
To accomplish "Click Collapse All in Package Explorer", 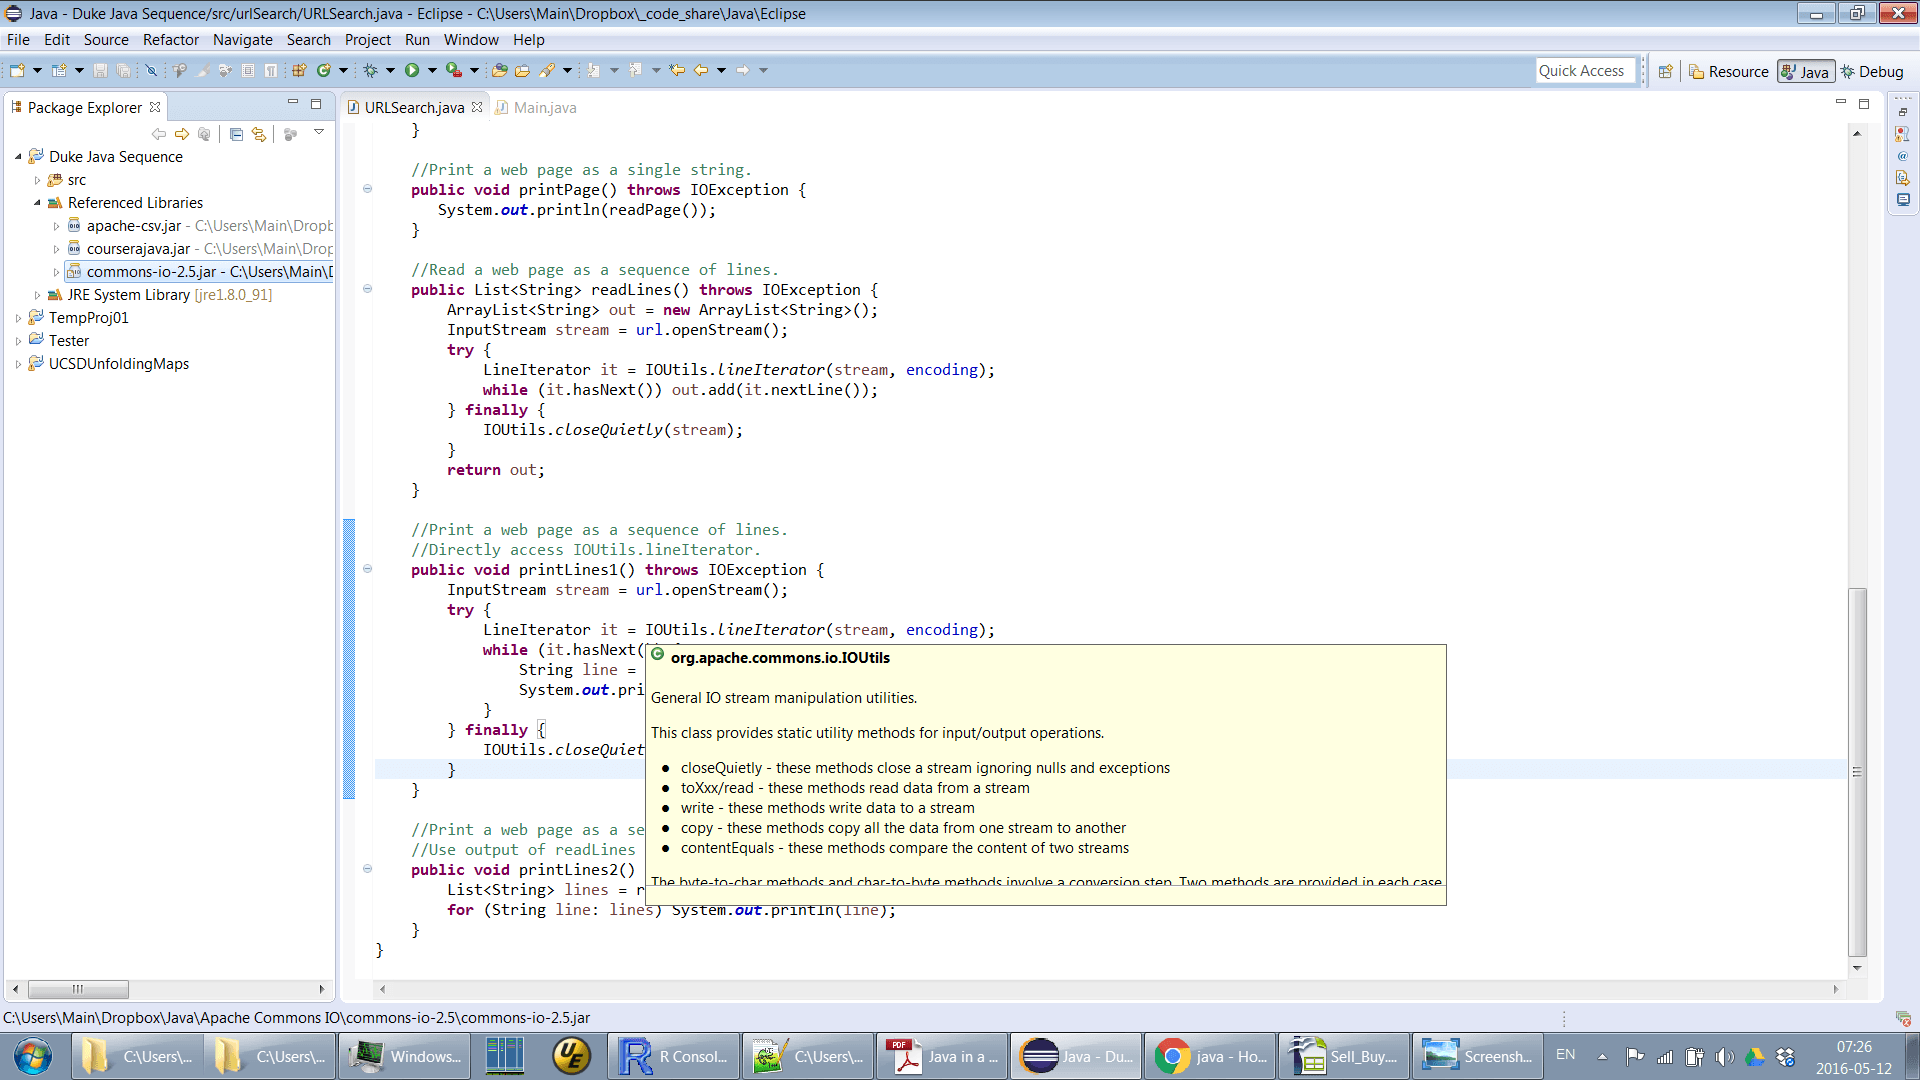I will [x=236, y=134].
